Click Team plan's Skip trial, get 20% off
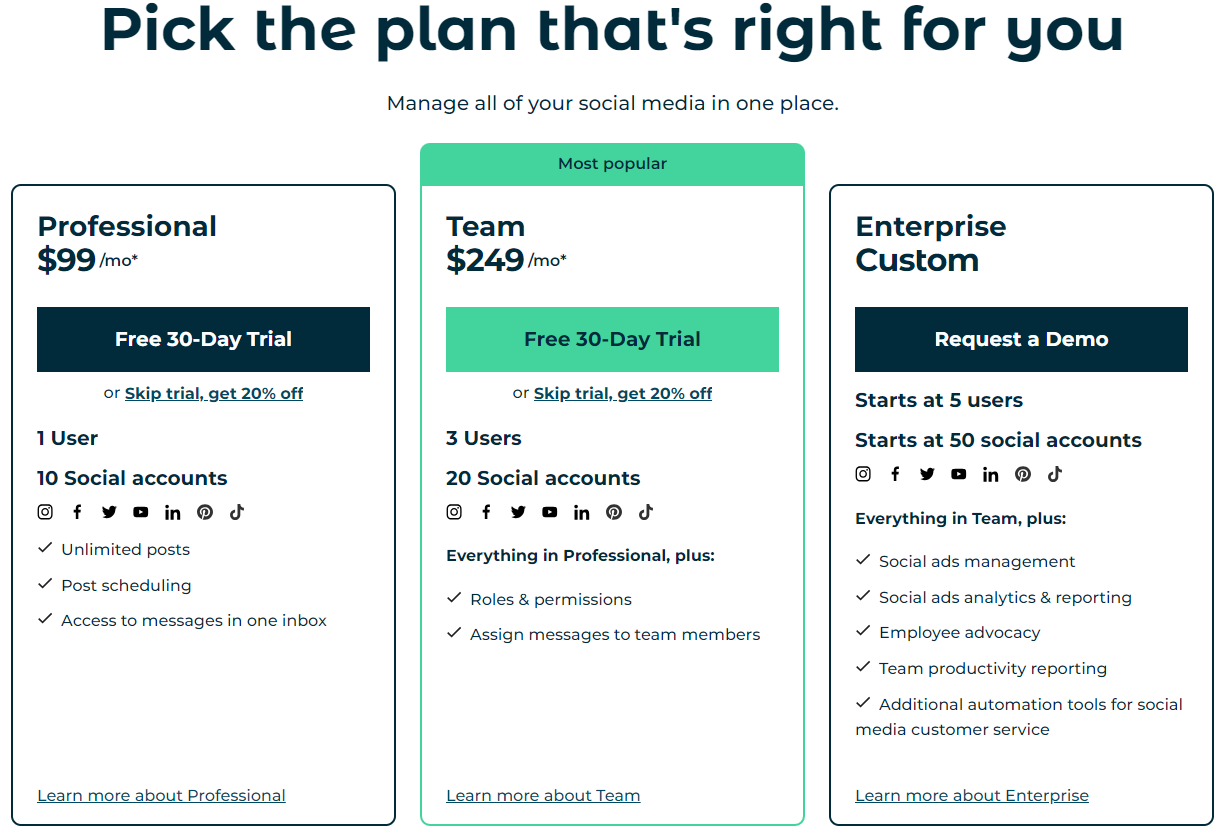 pyautogui.click(x=623, y=393)
